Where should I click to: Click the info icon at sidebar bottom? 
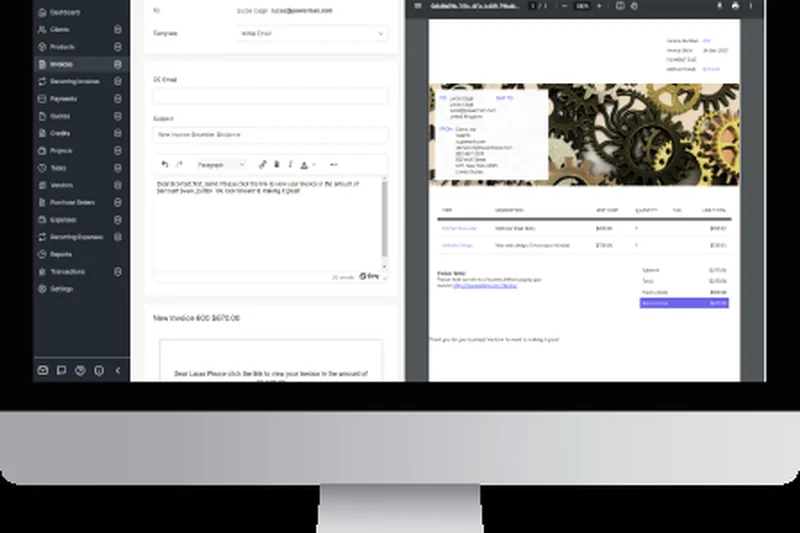pyautogui.click(x=99, y=370)
